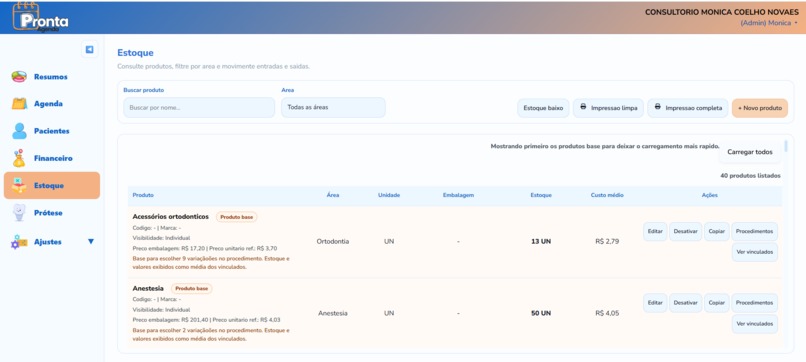Click the Ortodontia area cell
Screen dimensions: 806x362
333,241
